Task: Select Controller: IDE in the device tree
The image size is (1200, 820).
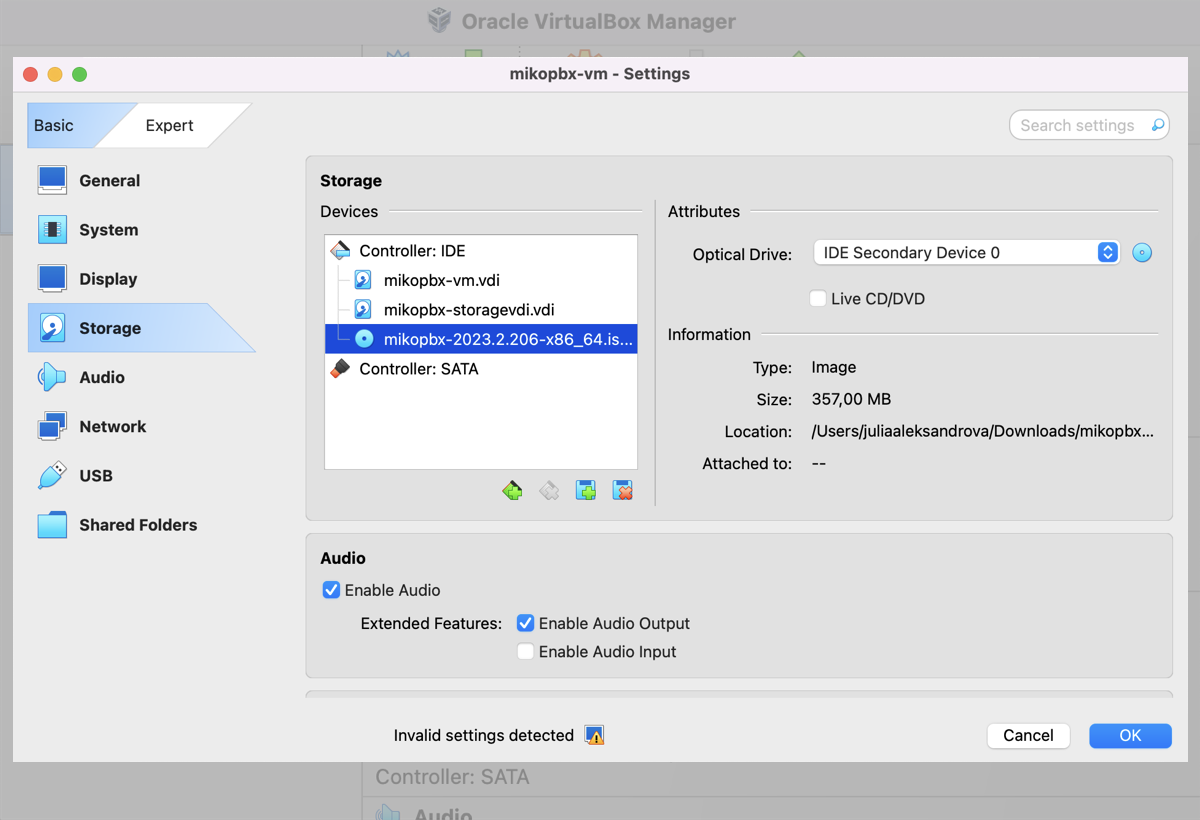Action: 412,251
